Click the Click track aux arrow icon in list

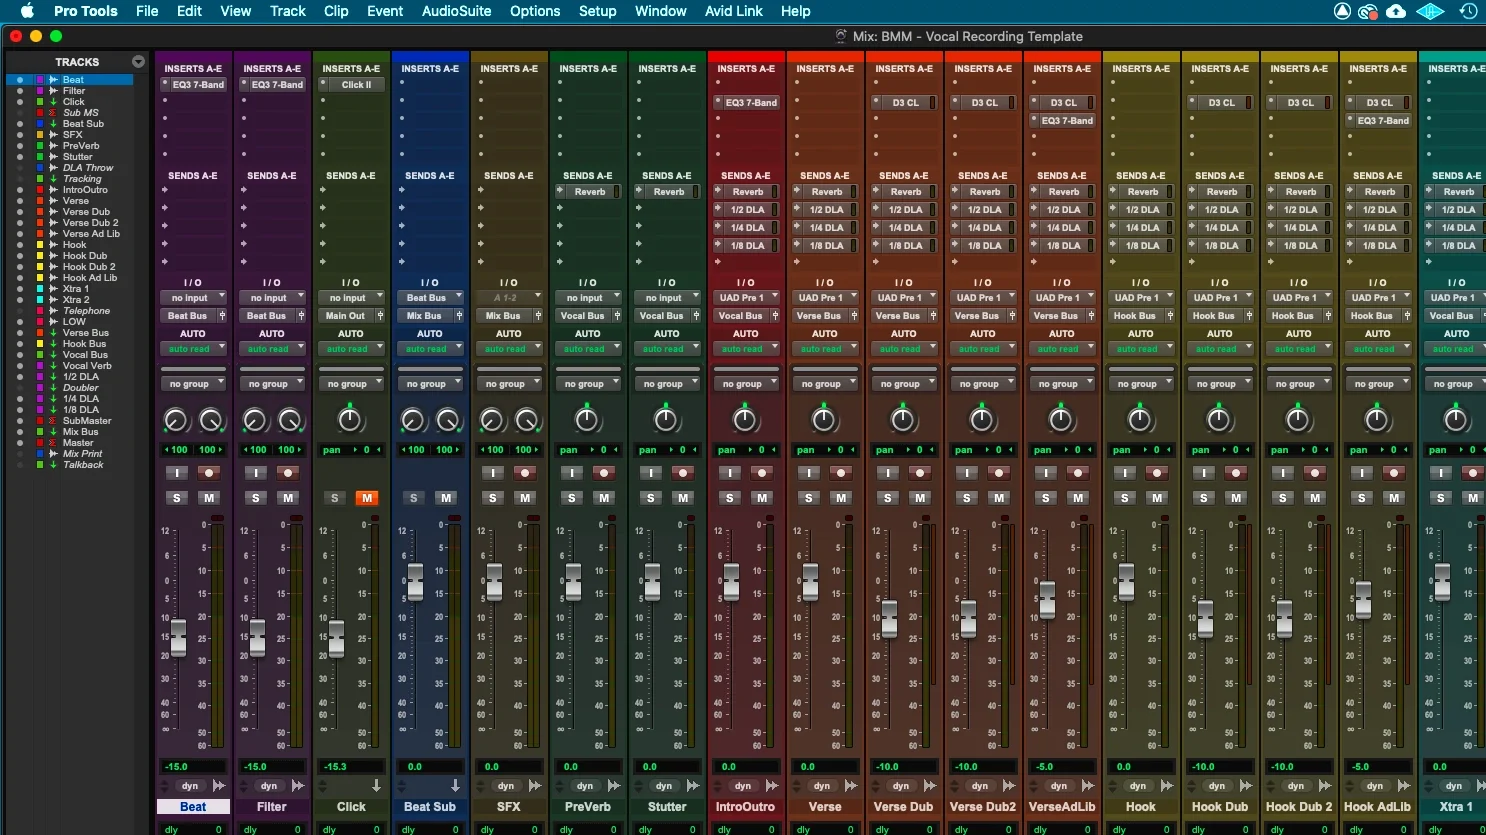point(54,102)
